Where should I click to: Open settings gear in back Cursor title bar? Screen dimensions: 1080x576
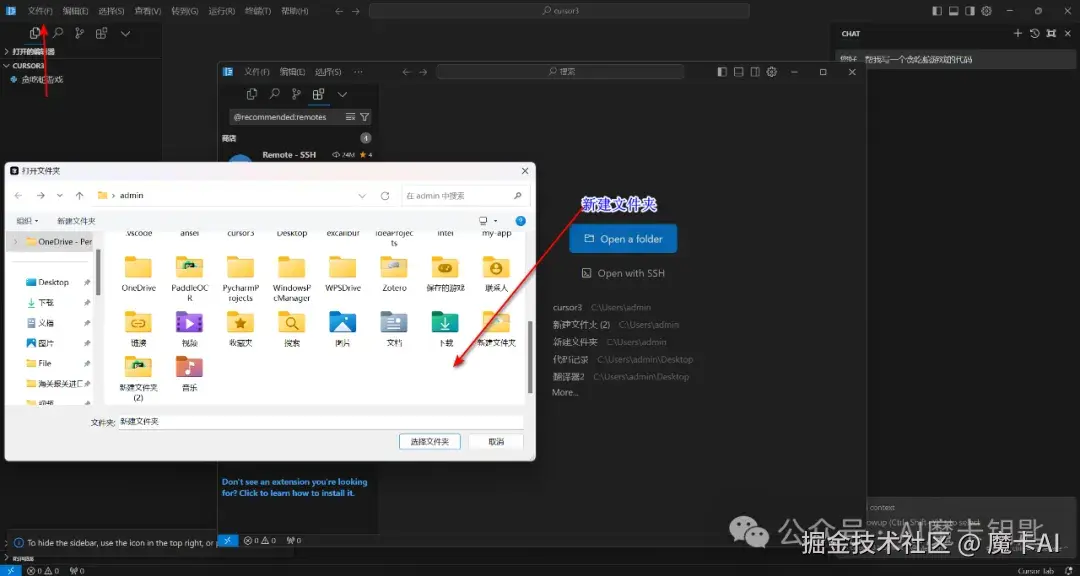986,11
